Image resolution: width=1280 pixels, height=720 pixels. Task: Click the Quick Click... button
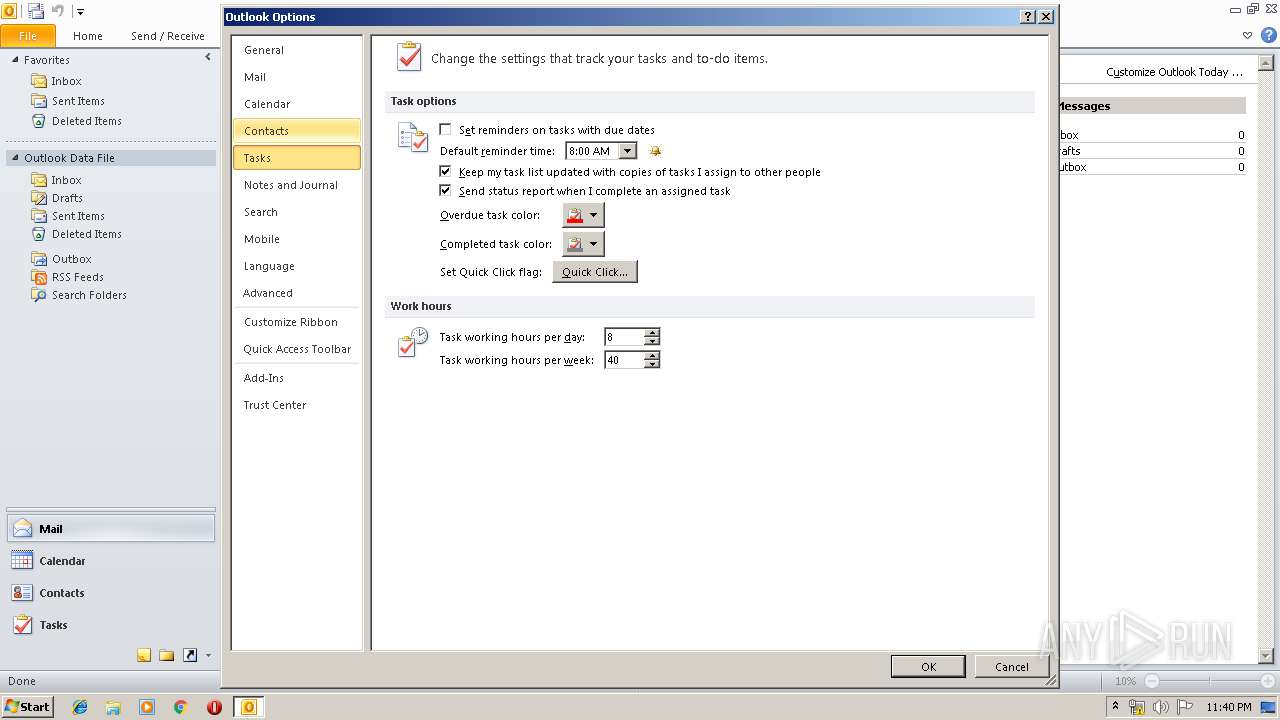(595, 272)
